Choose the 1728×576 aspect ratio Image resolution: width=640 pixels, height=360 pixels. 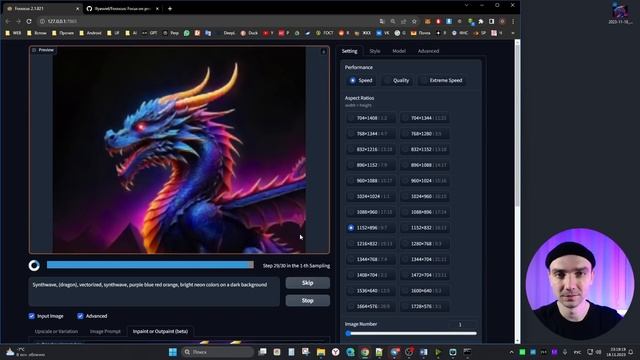[x=425, y=306]
